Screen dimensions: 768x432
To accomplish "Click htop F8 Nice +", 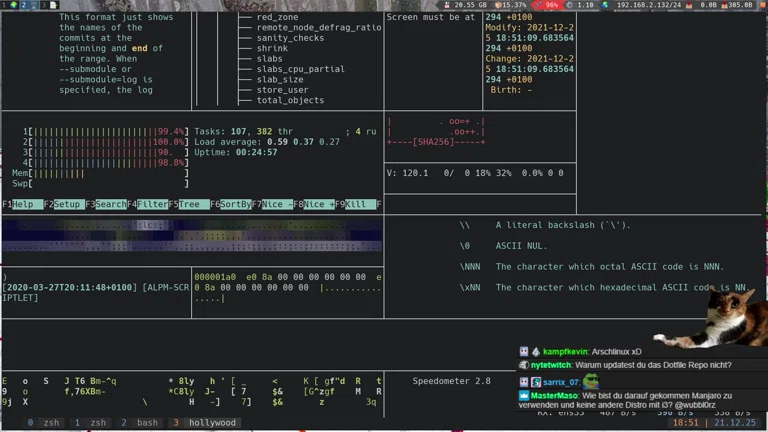I will click(314, 204).
